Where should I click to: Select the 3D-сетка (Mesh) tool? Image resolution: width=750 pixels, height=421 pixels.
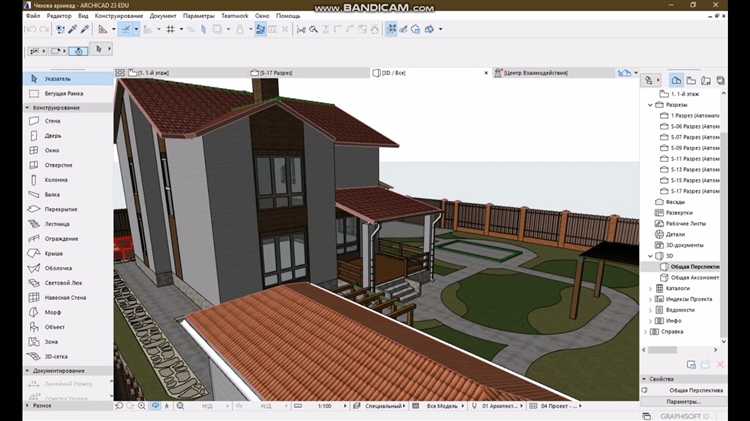[x=68, y=356]
